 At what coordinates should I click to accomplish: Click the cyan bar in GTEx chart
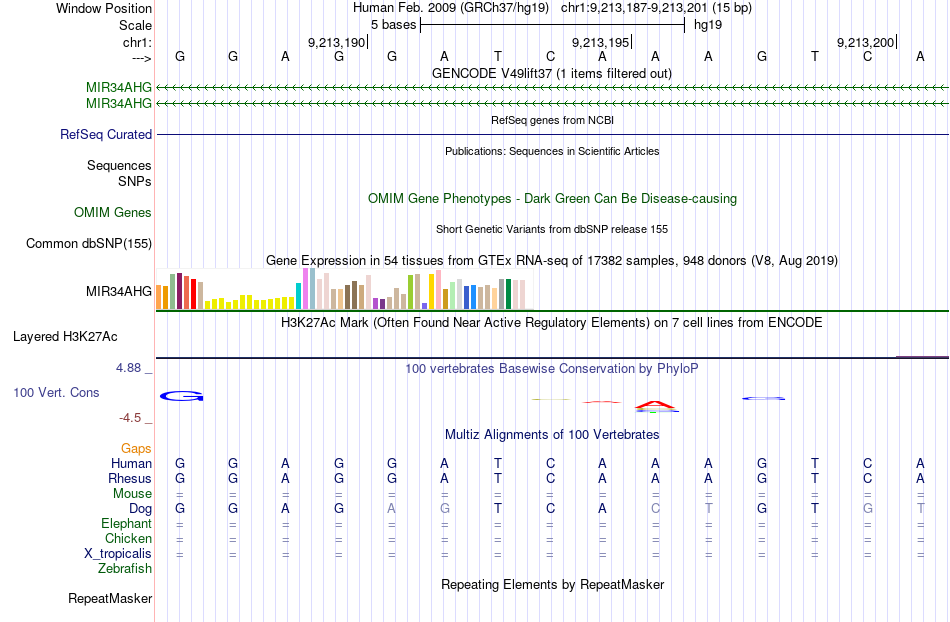[298, 296]
